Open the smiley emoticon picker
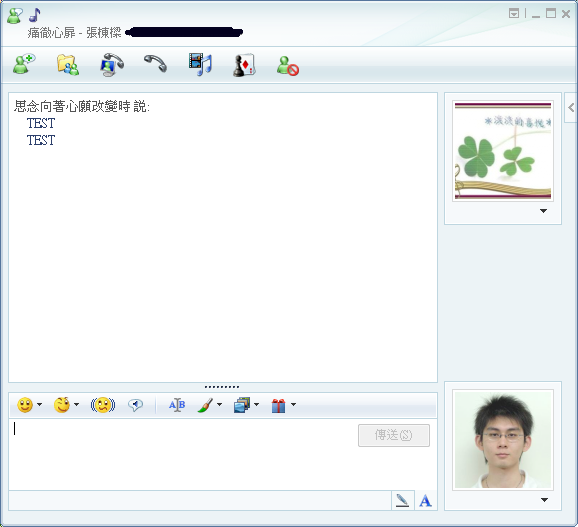The height and width of the screenshot is (527, 578). tap(25, 405)
